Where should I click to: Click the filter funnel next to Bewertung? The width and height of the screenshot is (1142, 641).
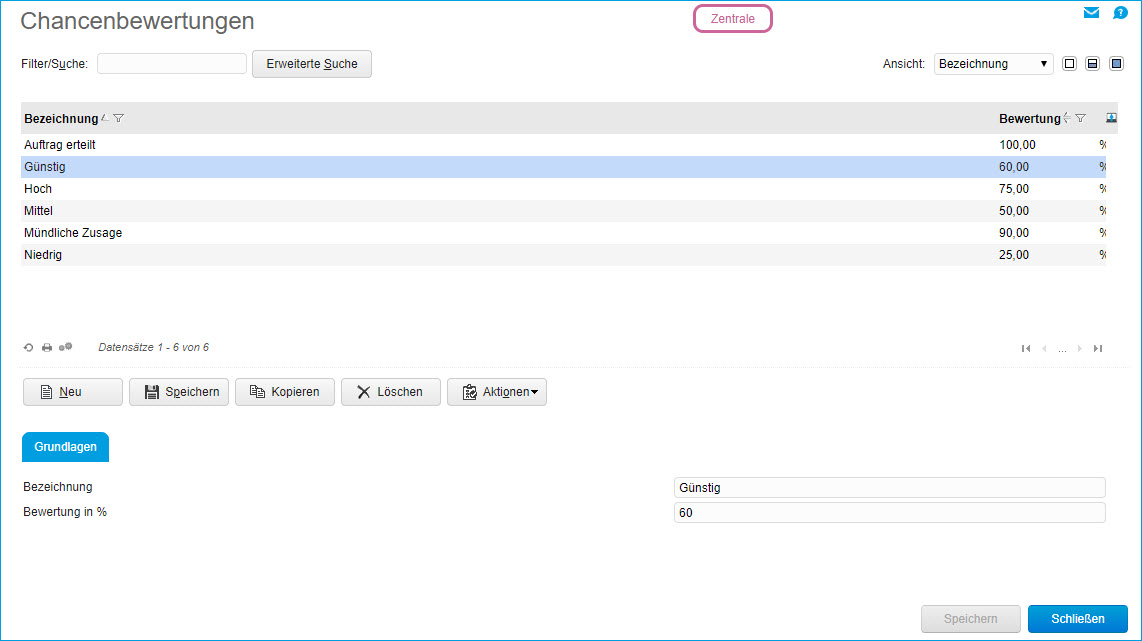point(1080,118)
